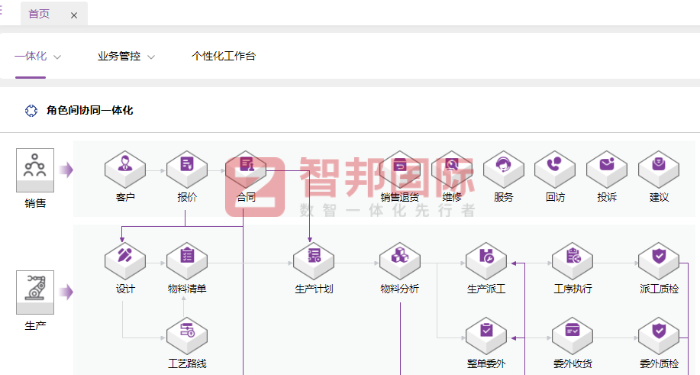
Task: Expand the 一体化 dropdown chevron
Action: pos(57,57)
